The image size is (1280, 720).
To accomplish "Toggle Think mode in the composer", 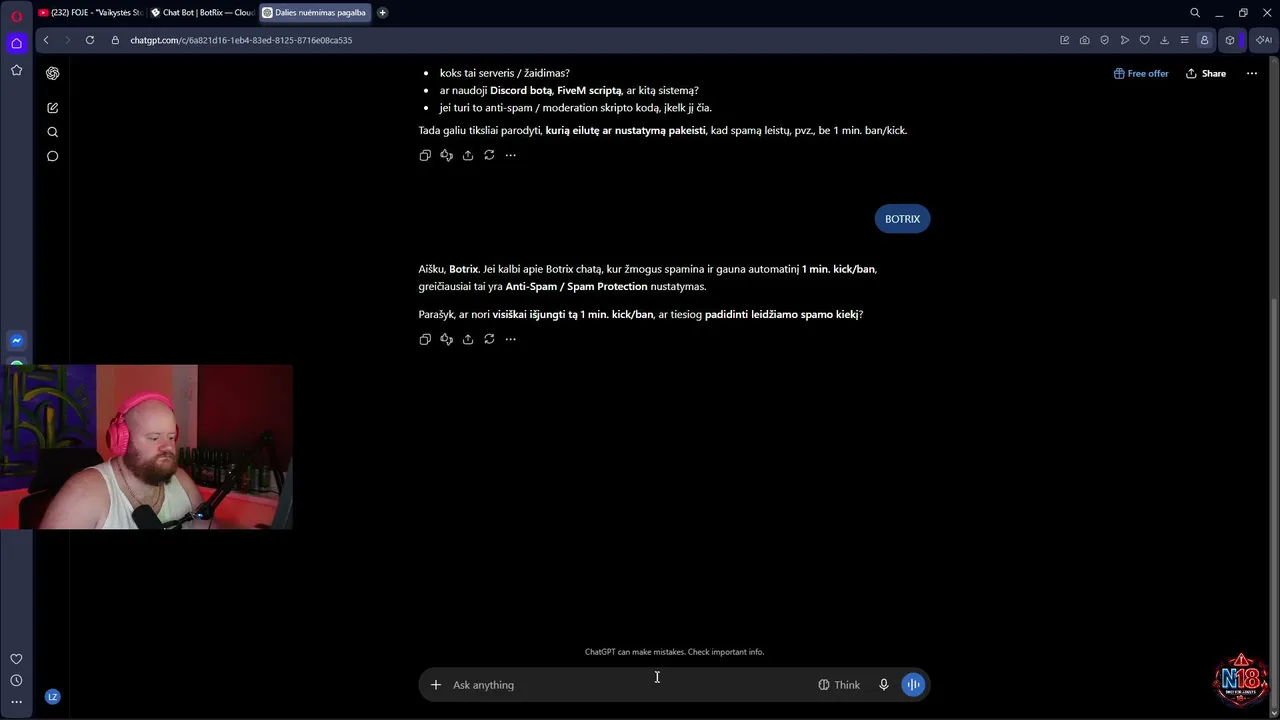I will click(x=839, y=685).
